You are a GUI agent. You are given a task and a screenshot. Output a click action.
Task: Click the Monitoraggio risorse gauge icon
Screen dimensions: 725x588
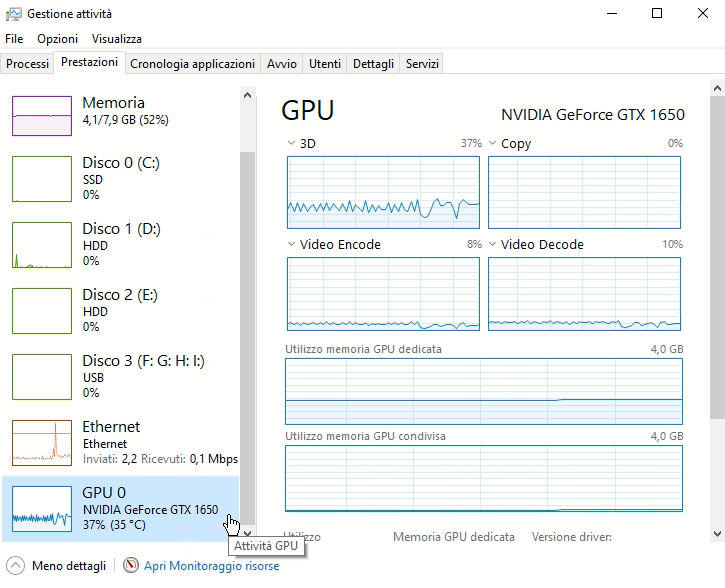[131, 565]
